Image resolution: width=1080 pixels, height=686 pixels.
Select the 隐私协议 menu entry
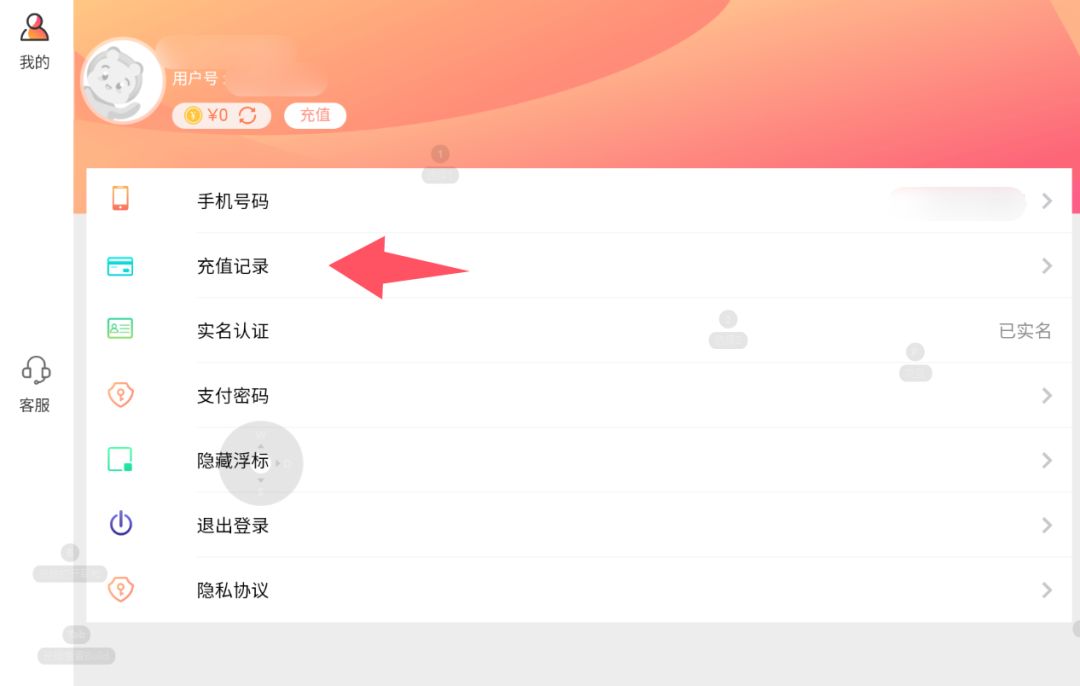coord(579,590)
